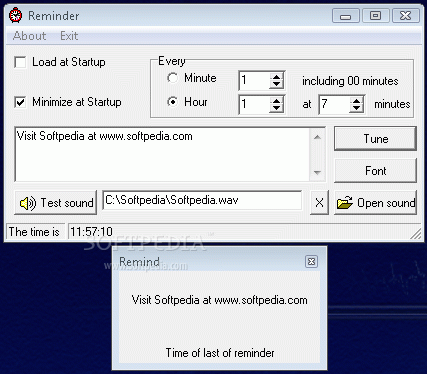Click message box scrollbar down arrow
The height and width of the screenshot is (374, 427).
click(x=317, y=172)
